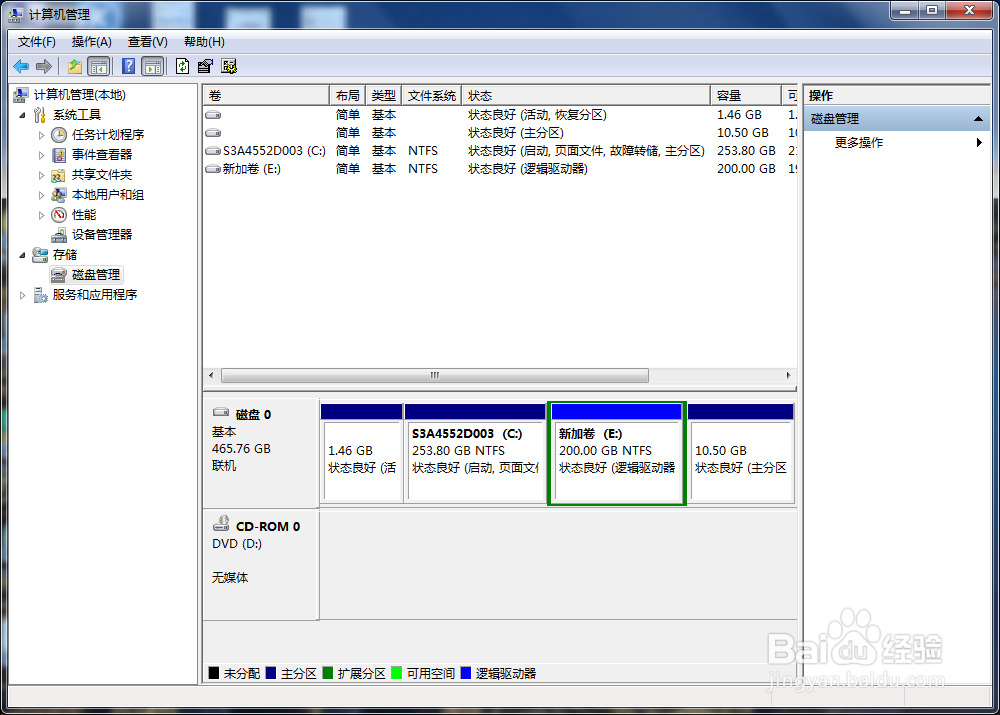Viewport: 1000px width, 715px height.
Task: Open the 查看(V) menu
Action: point(148,42)
